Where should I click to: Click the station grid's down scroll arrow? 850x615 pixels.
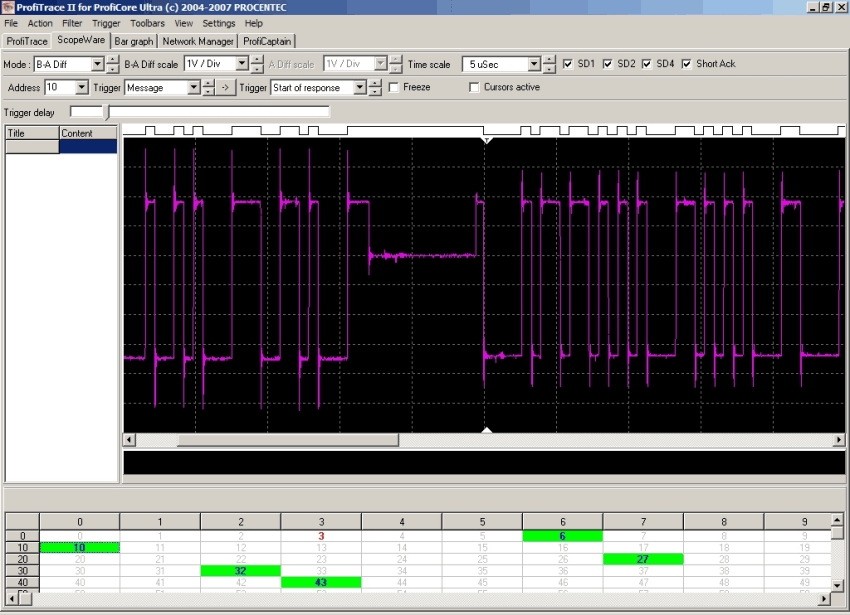[x=837, y=584]
